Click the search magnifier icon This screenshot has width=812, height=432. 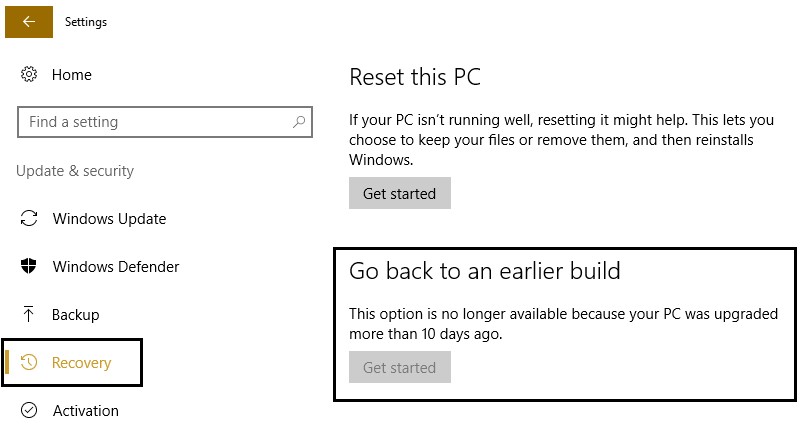(x=298, y=122)
